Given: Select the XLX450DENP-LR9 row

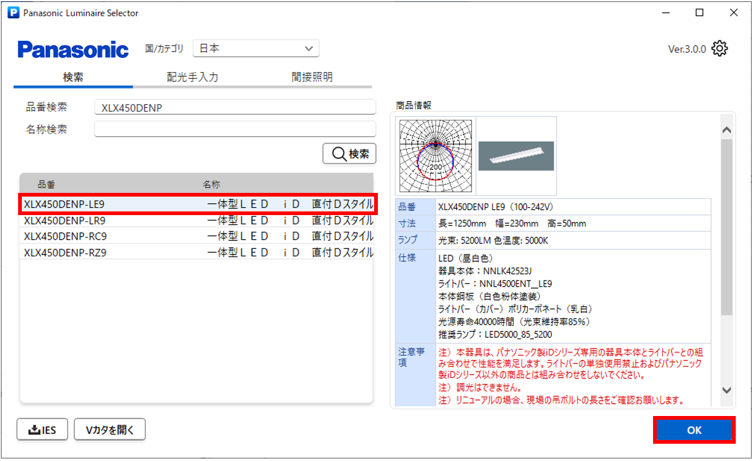Looking at the screenshot, I should click(x=198, y=220).
